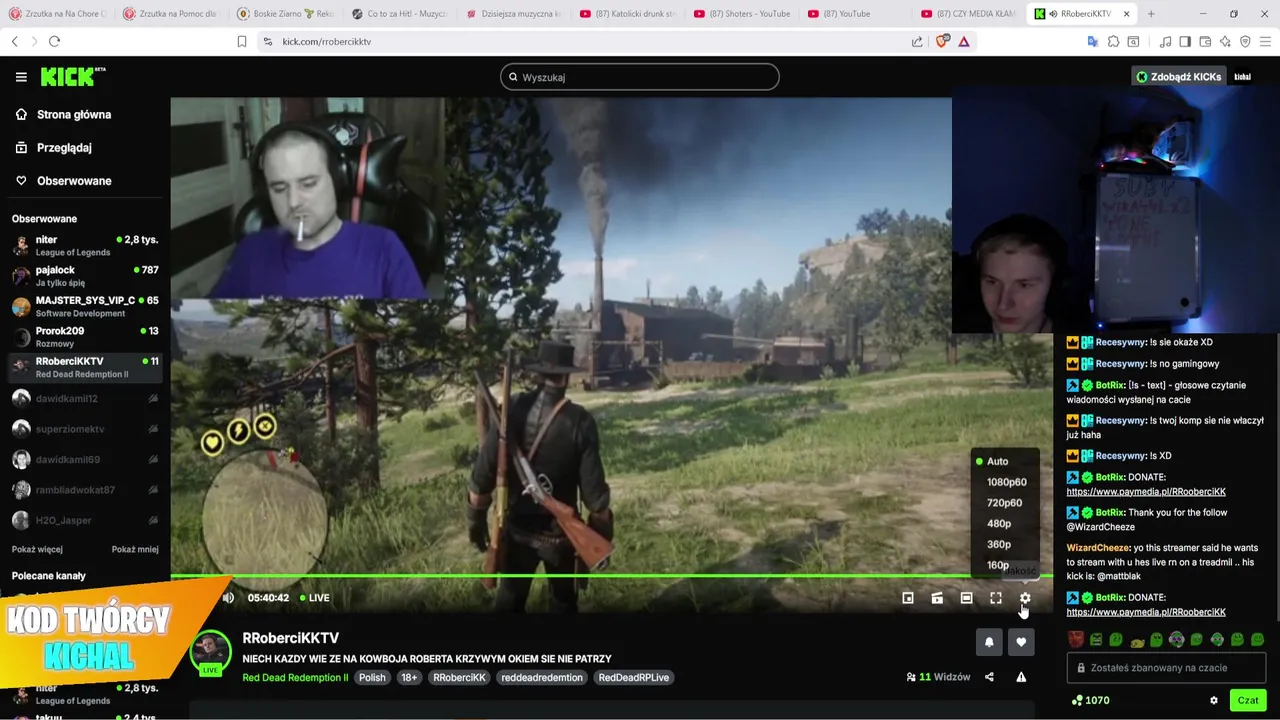Click the green Czat button
Viewport: 1280px width, 720px height.
[1248, 700]
